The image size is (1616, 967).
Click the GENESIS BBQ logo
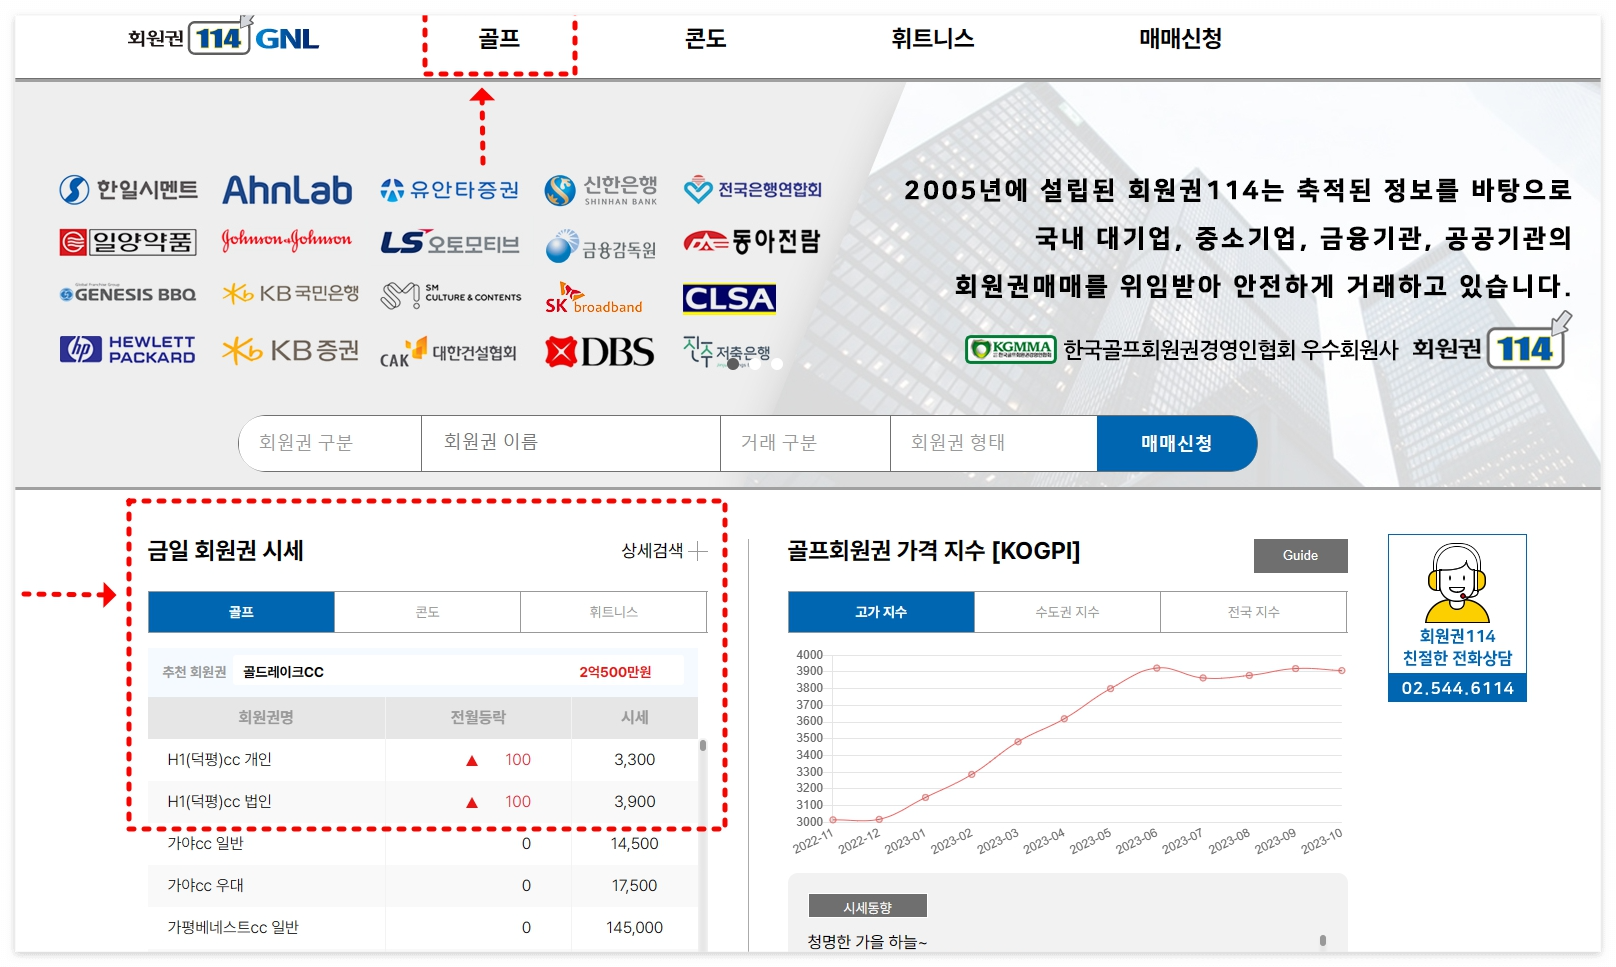pyautogui.click(x=128, y=294)
